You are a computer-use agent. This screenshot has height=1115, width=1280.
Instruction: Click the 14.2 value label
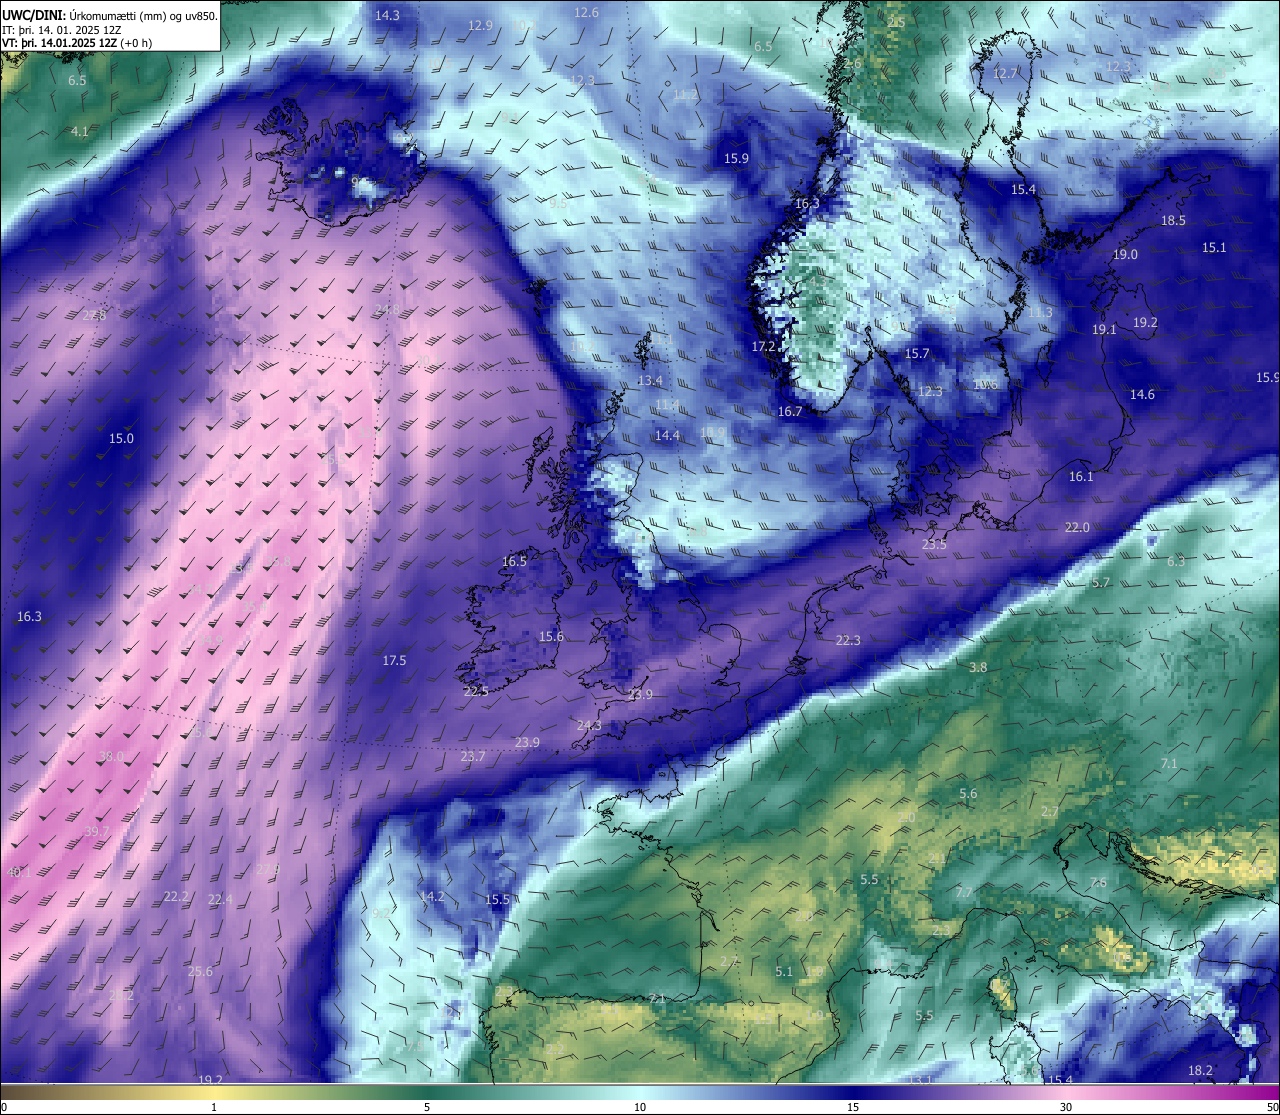[x=432, y=896]
